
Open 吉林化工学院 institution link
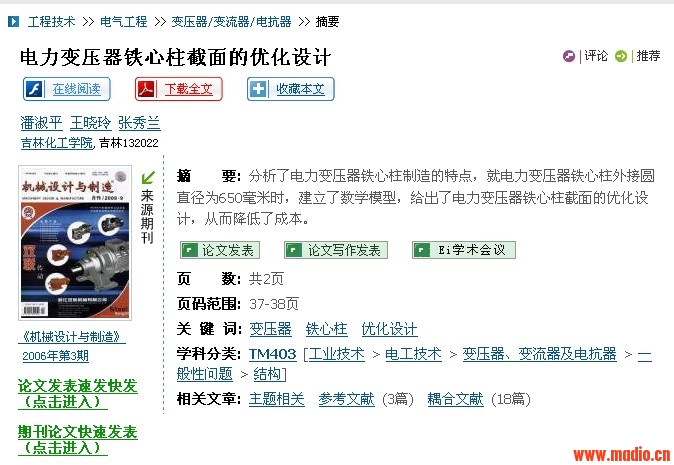click(x=57, y=143)
